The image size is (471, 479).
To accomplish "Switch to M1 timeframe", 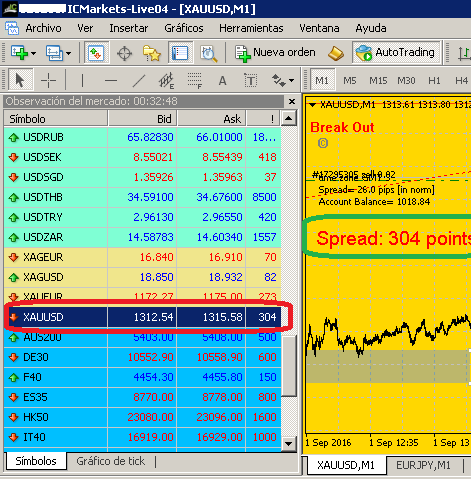I will point(322,80).
